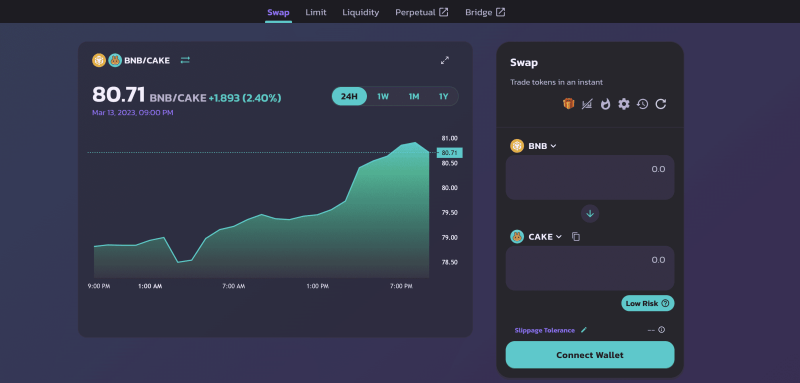Flip the BNB/CAKE chart pair direction
This screenshot has height=383, width=800.
(185, 60)
